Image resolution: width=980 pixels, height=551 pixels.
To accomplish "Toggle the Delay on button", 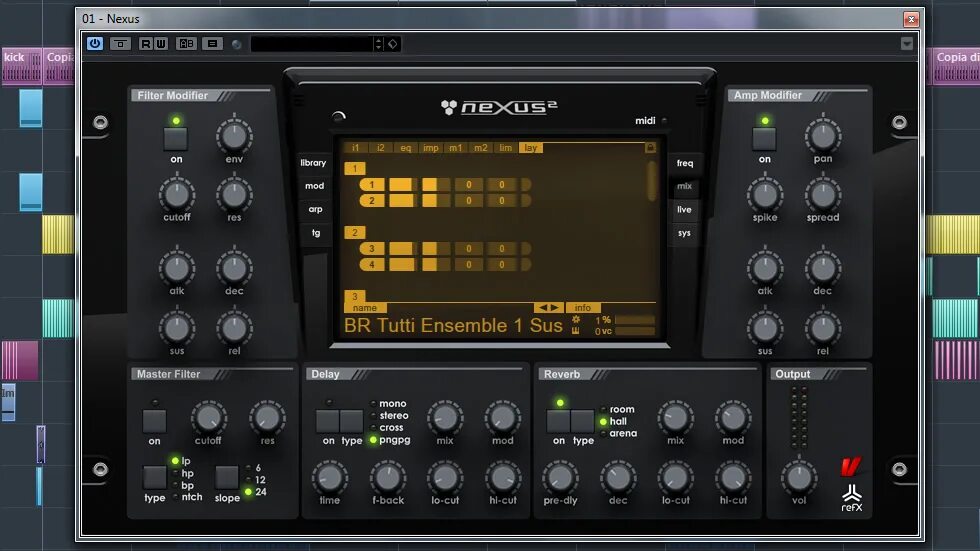I will (x=328, y=421).
